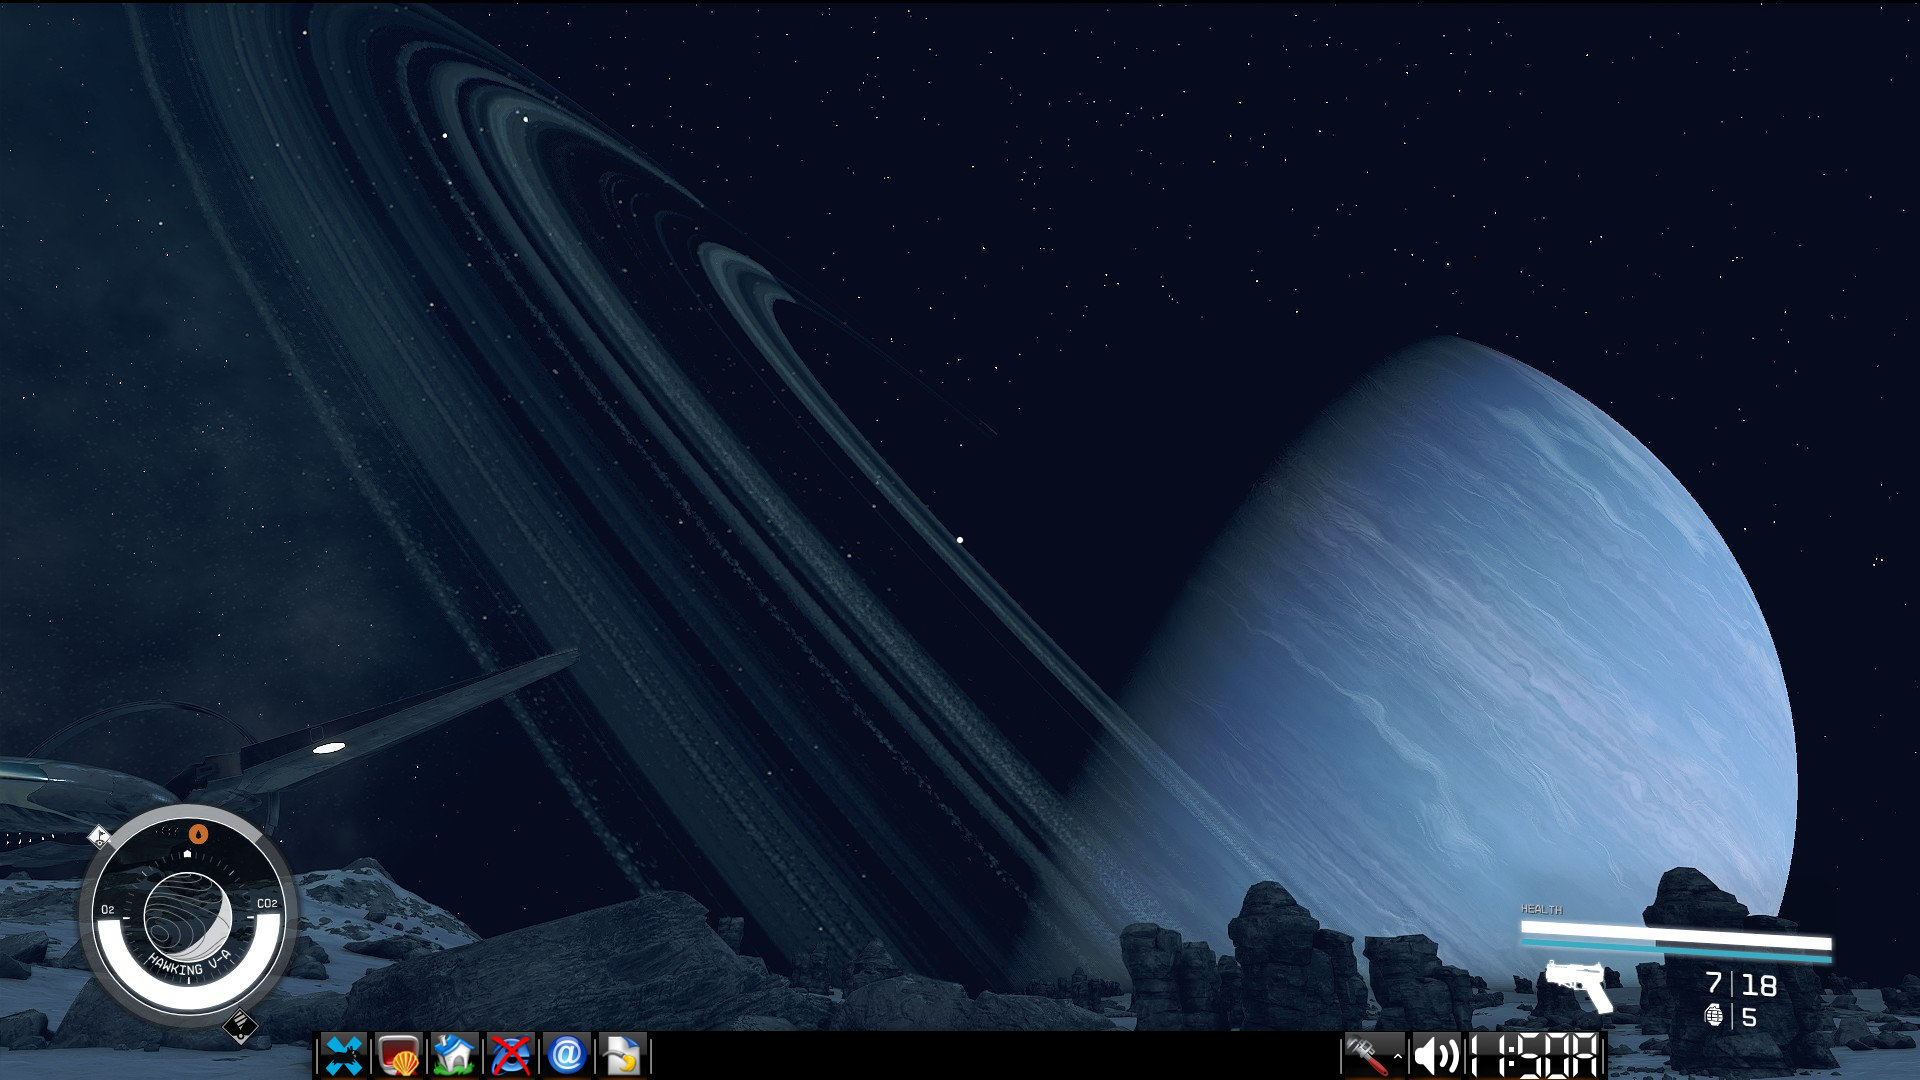Open the home folder house icon
The width and height of the screenshot is (1920, 1080).
[454, 1055]
